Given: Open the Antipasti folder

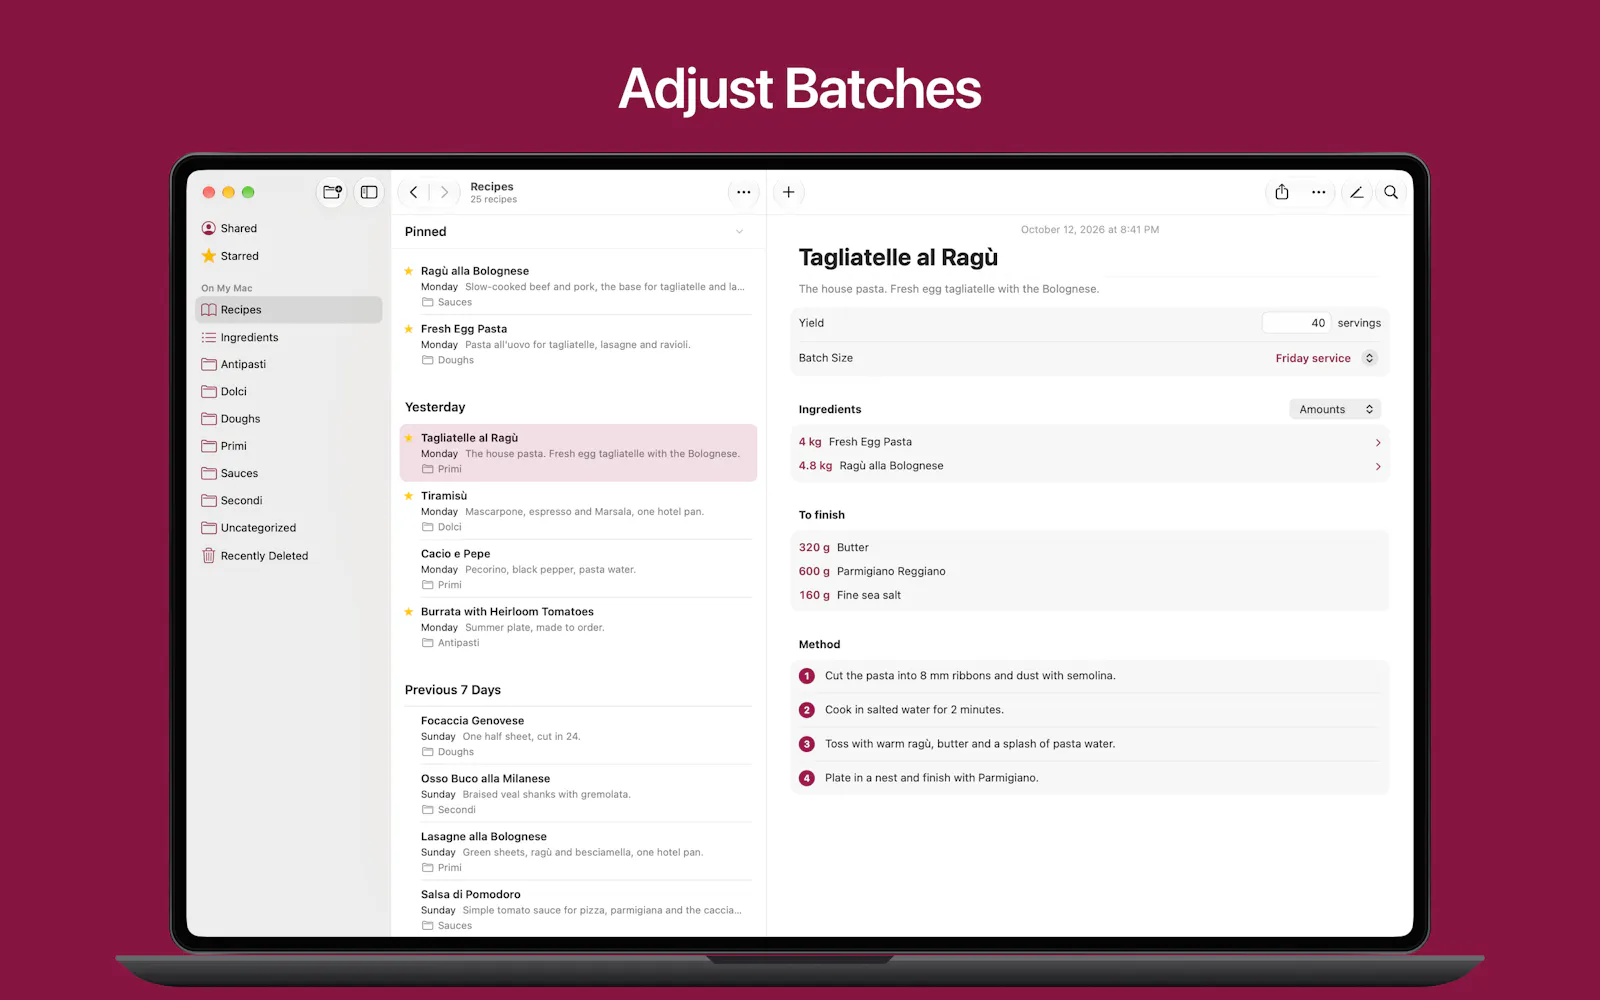Looking at the screenshot, I should click(x=289, y=364).
